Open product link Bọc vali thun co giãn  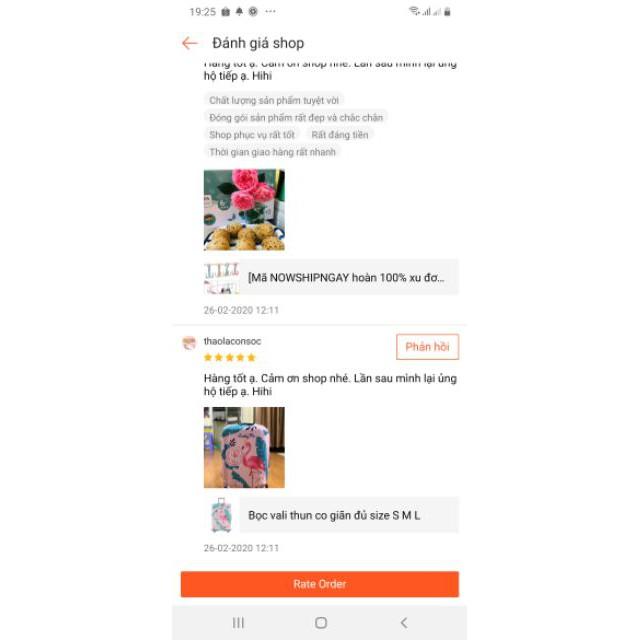(331, 515)
